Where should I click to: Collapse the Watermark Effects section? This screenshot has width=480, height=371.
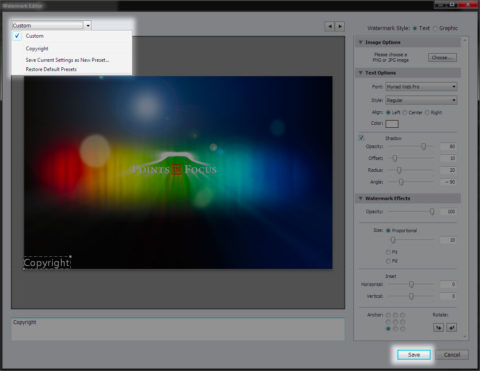pos(361,198)
